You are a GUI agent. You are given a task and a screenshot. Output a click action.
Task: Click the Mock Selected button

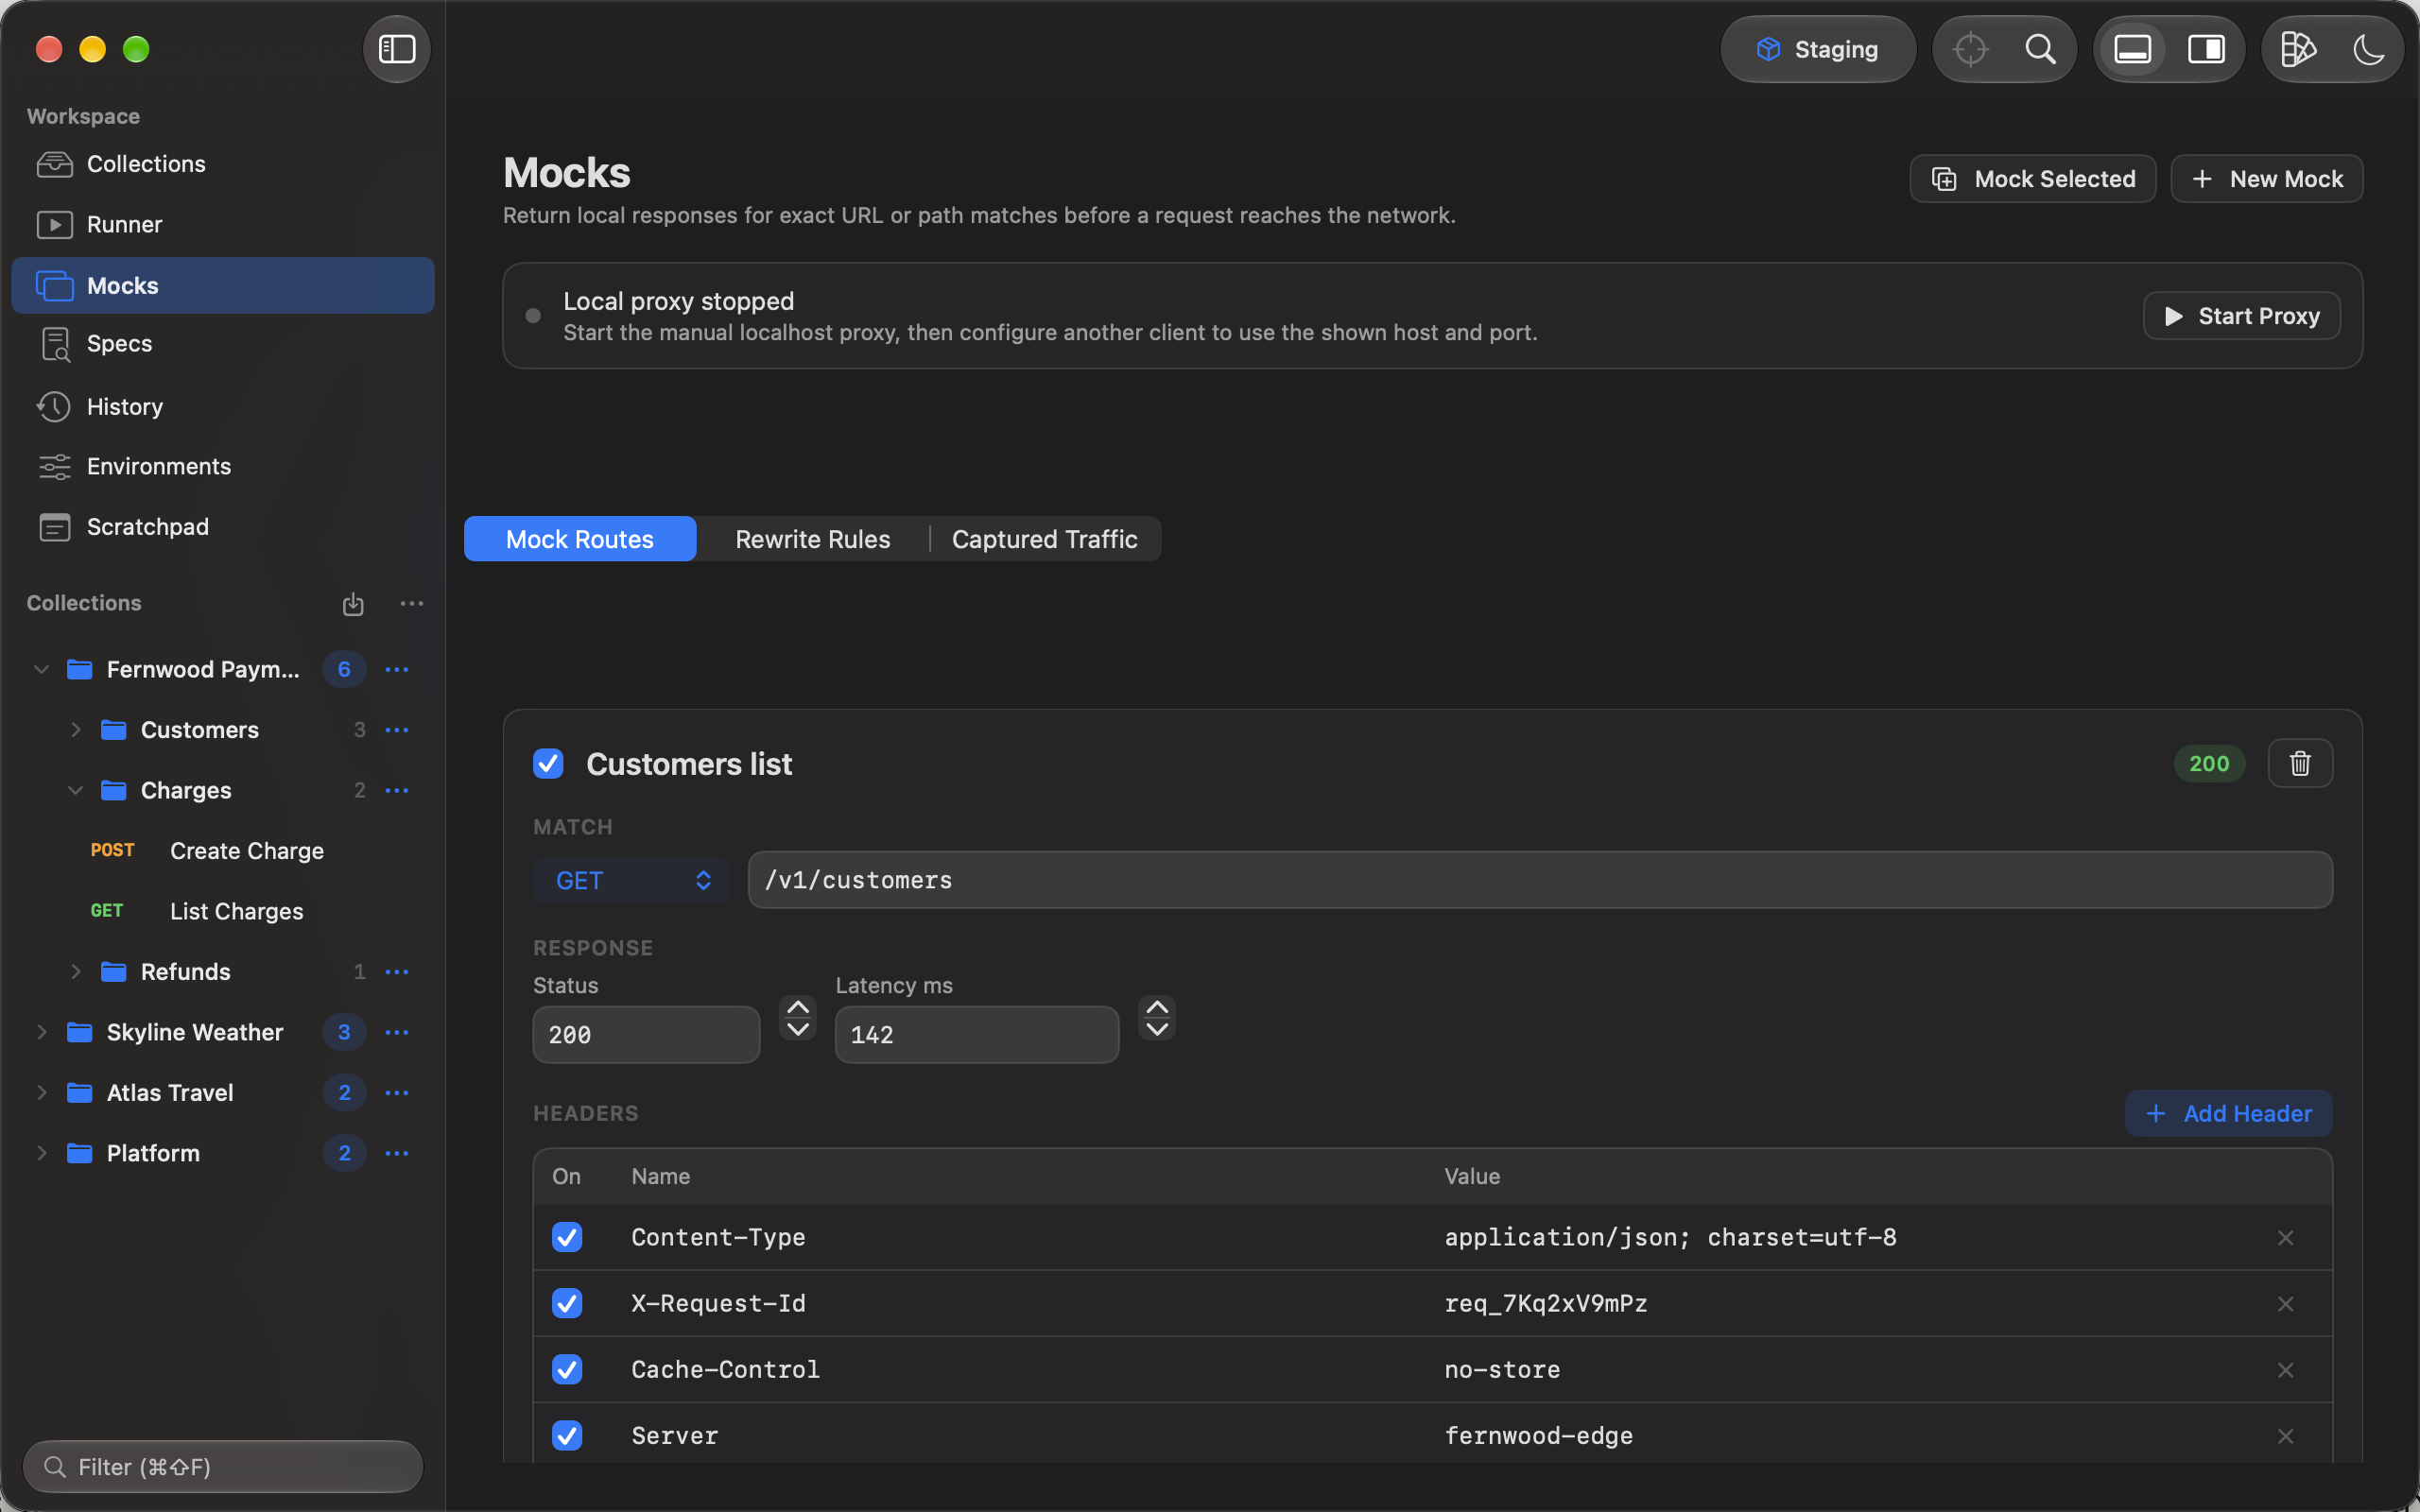click(x=2032, y=179)
